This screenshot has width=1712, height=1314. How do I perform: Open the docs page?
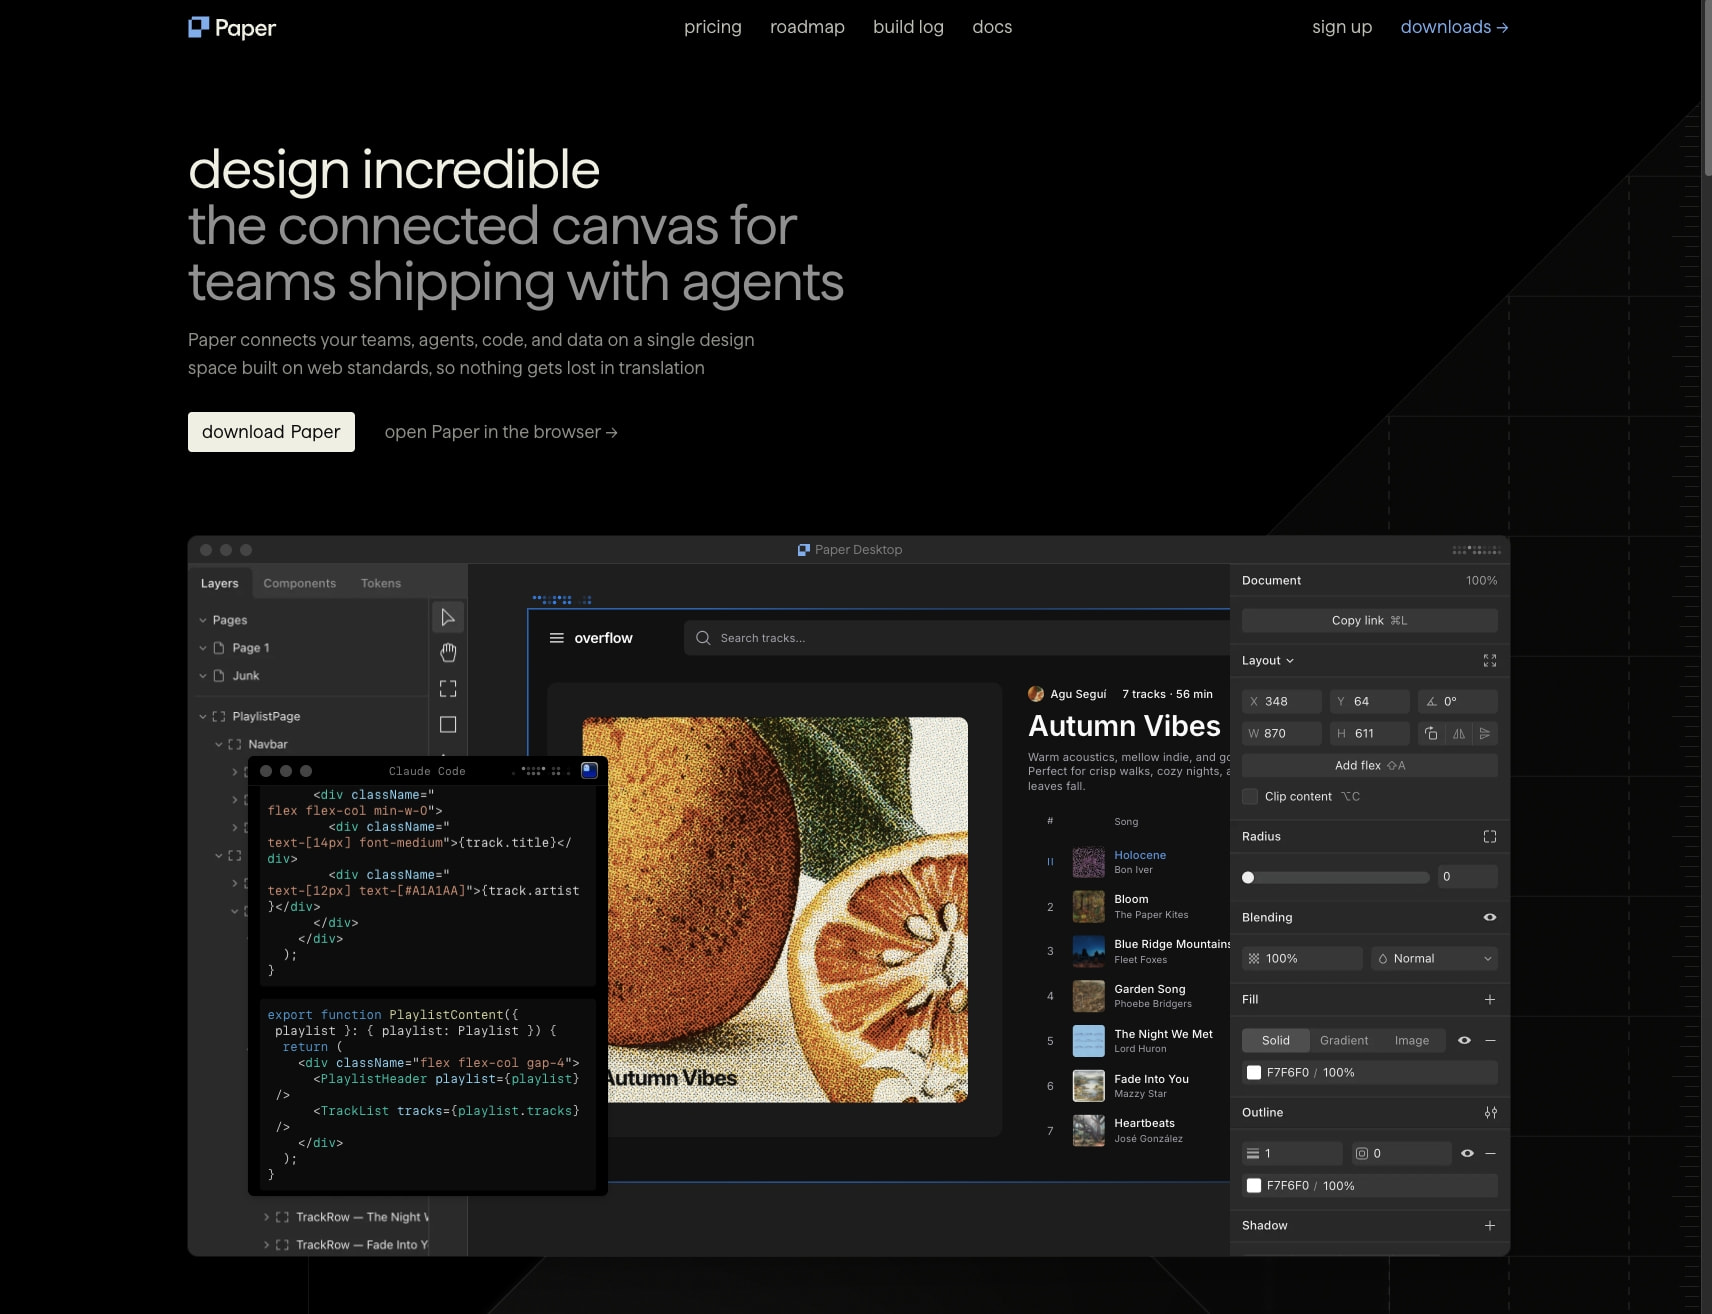992,27
